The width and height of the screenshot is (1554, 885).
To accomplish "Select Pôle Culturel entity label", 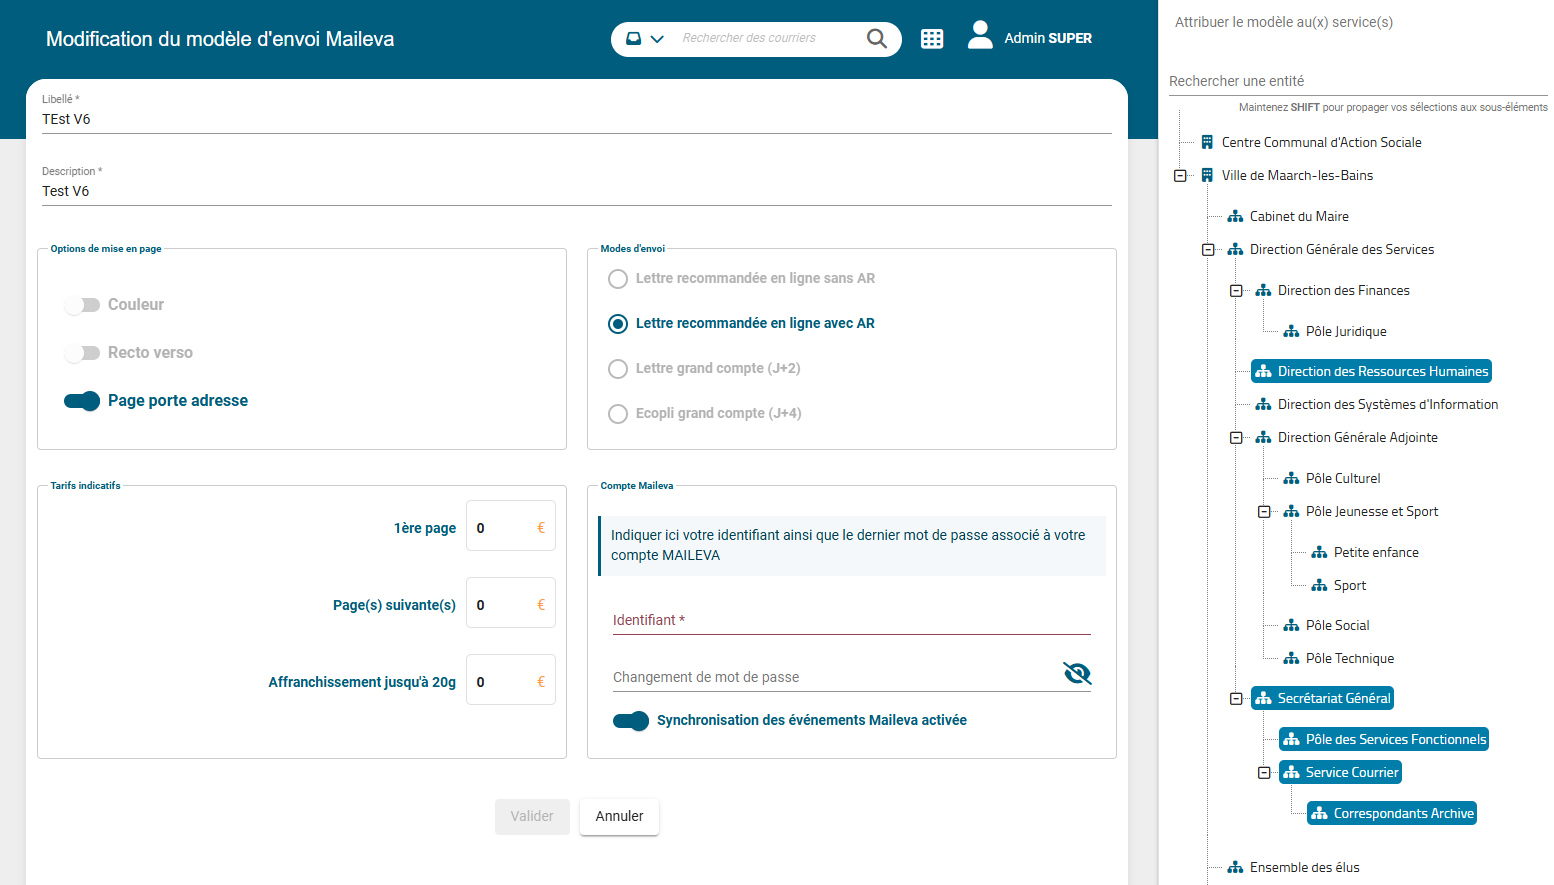I will coord(1343,478).
